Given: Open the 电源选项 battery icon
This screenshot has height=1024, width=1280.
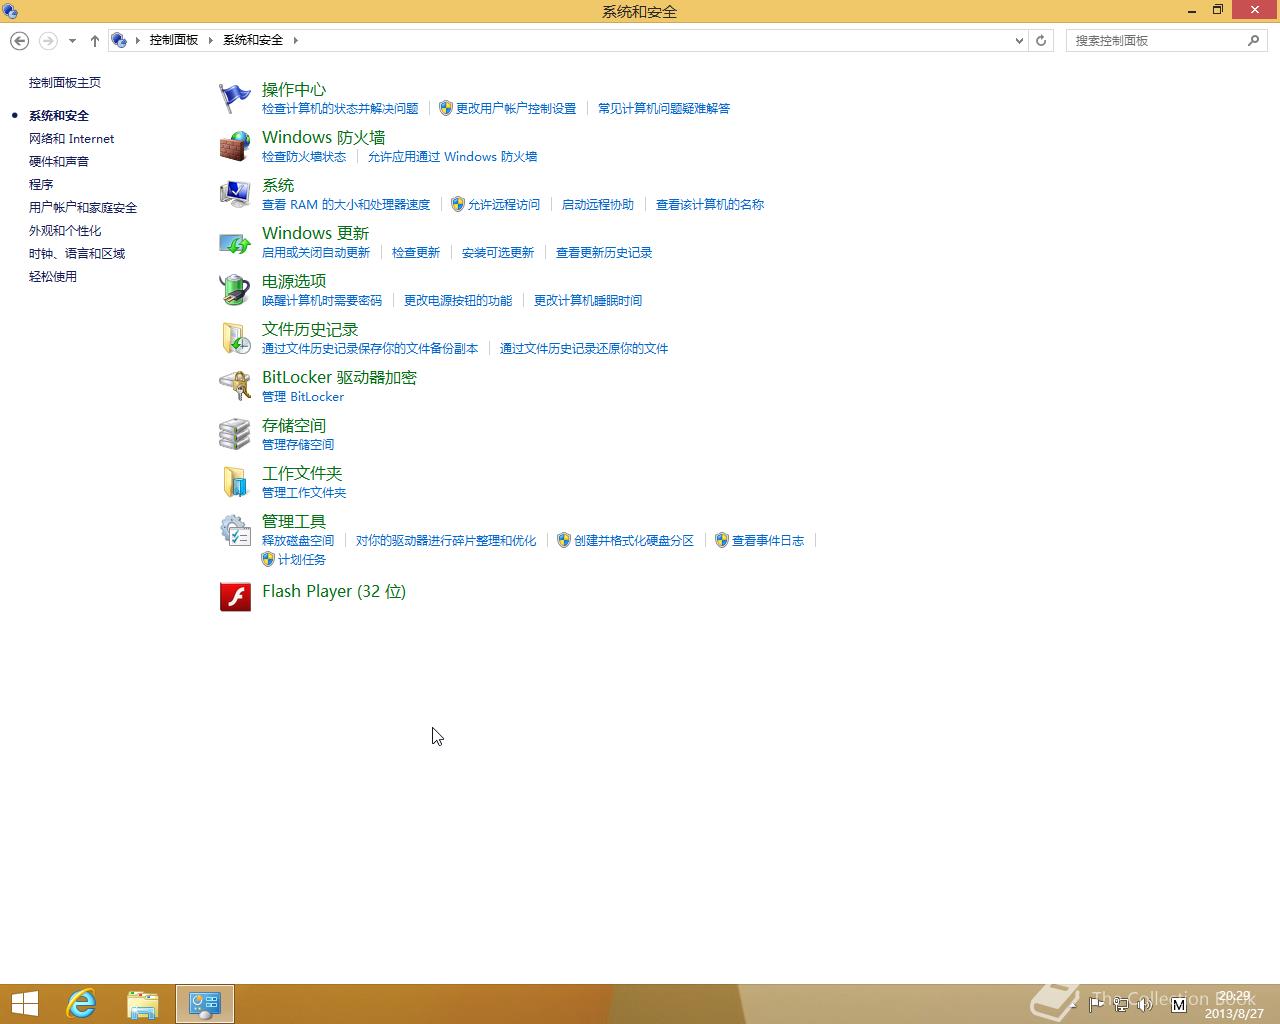Looking at the screenshot, I should pyautogui.click(x=235, y=290).
